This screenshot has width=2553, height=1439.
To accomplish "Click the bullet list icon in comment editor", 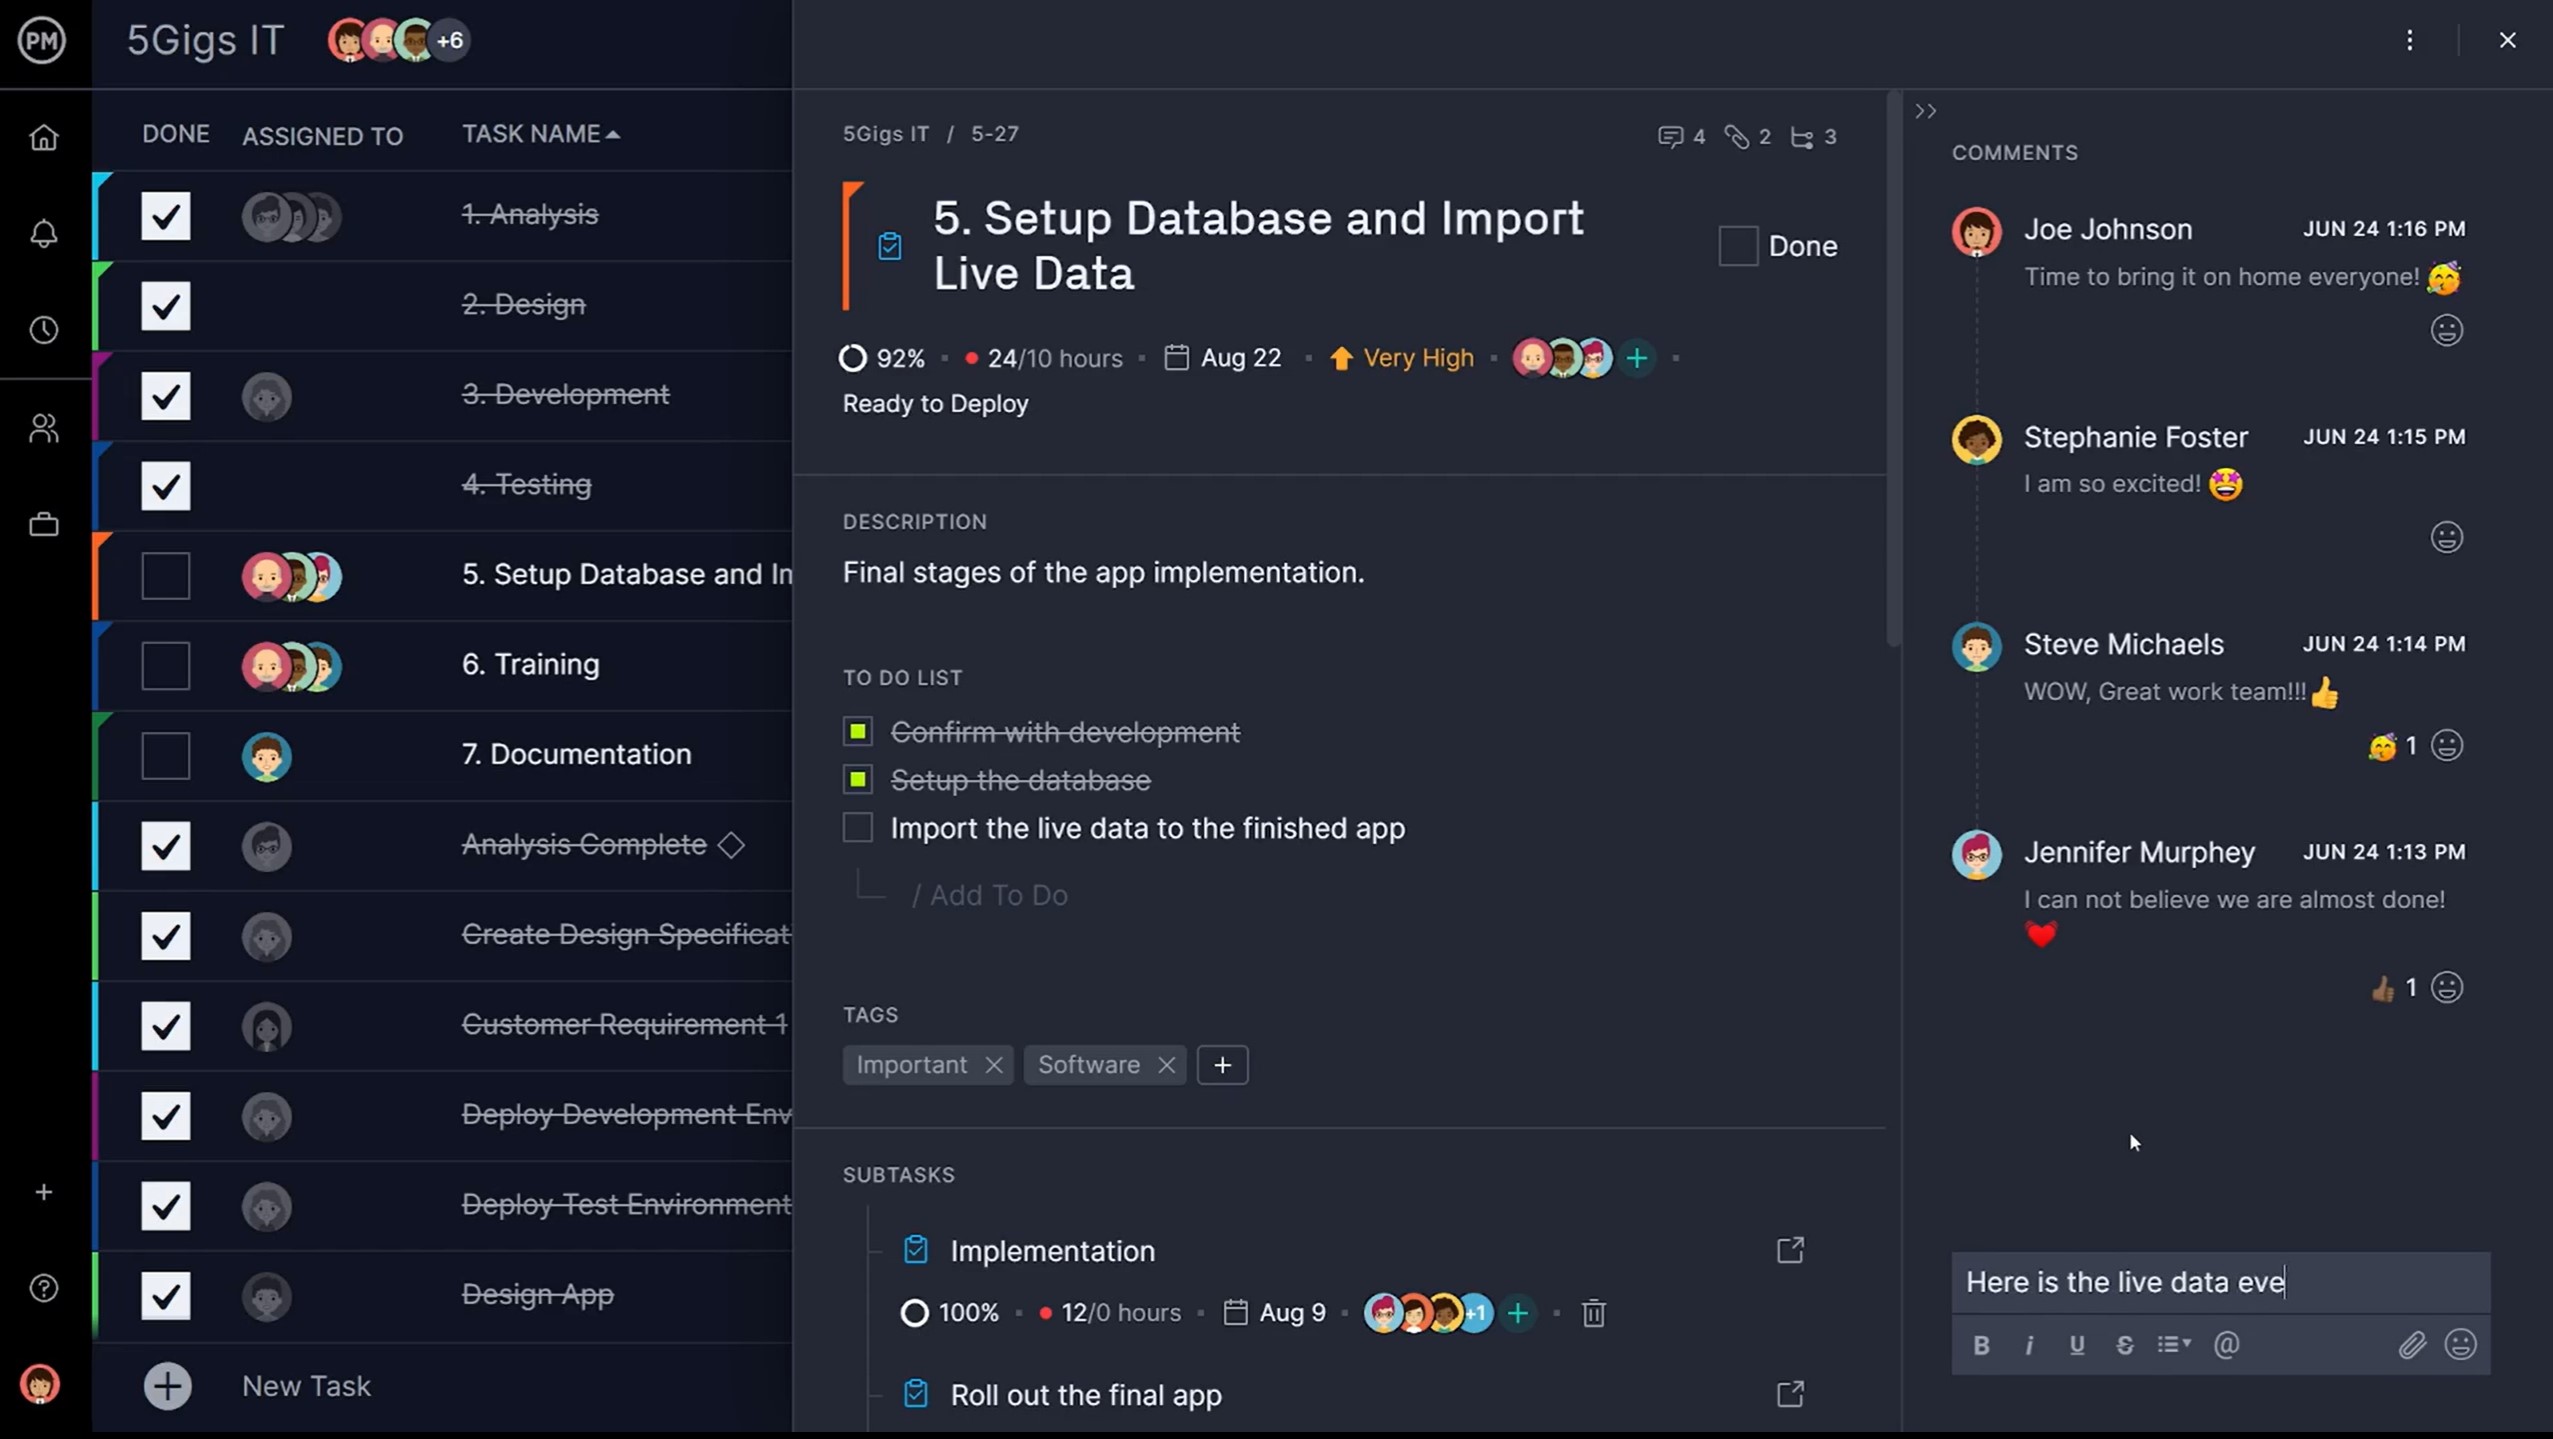I will (x=2169, y=1346).
